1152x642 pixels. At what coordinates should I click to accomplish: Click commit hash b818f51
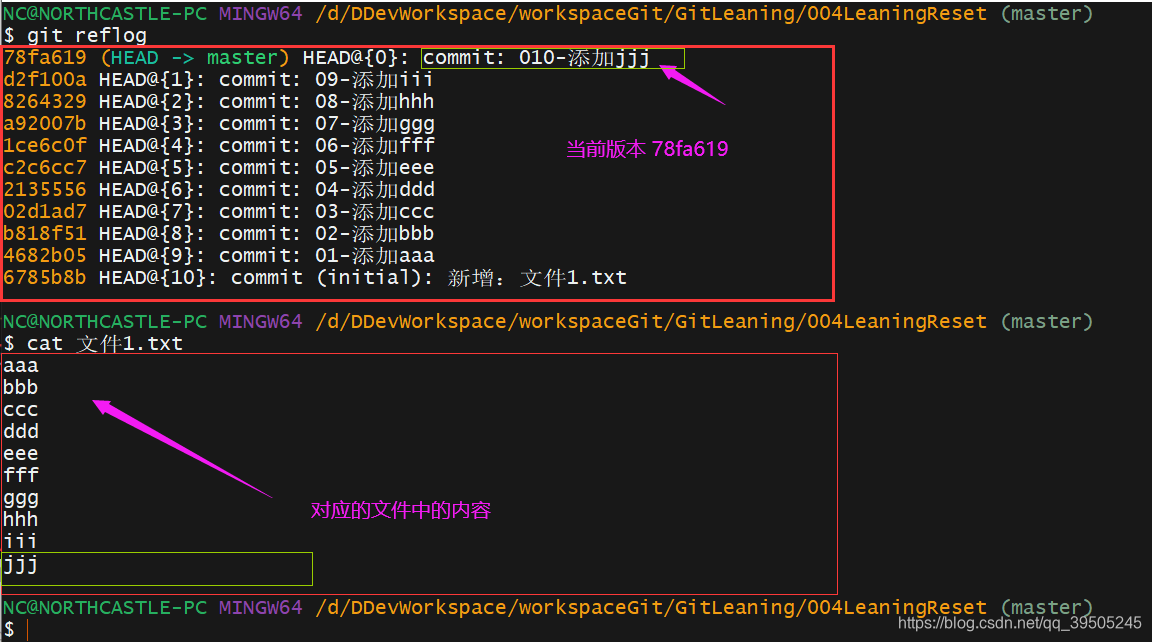tap(45, 234)
